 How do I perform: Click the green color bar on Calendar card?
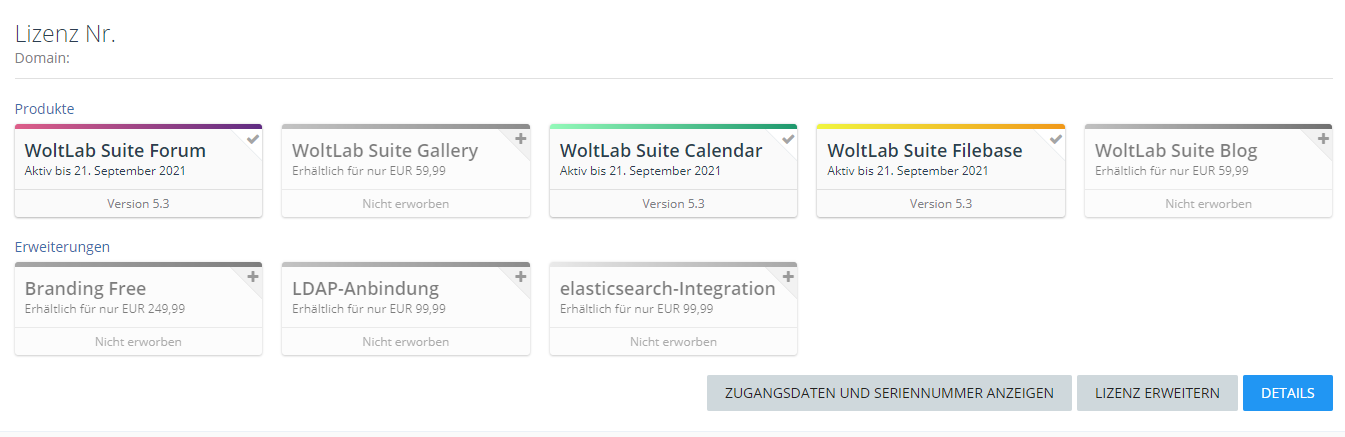click(673, 127)
